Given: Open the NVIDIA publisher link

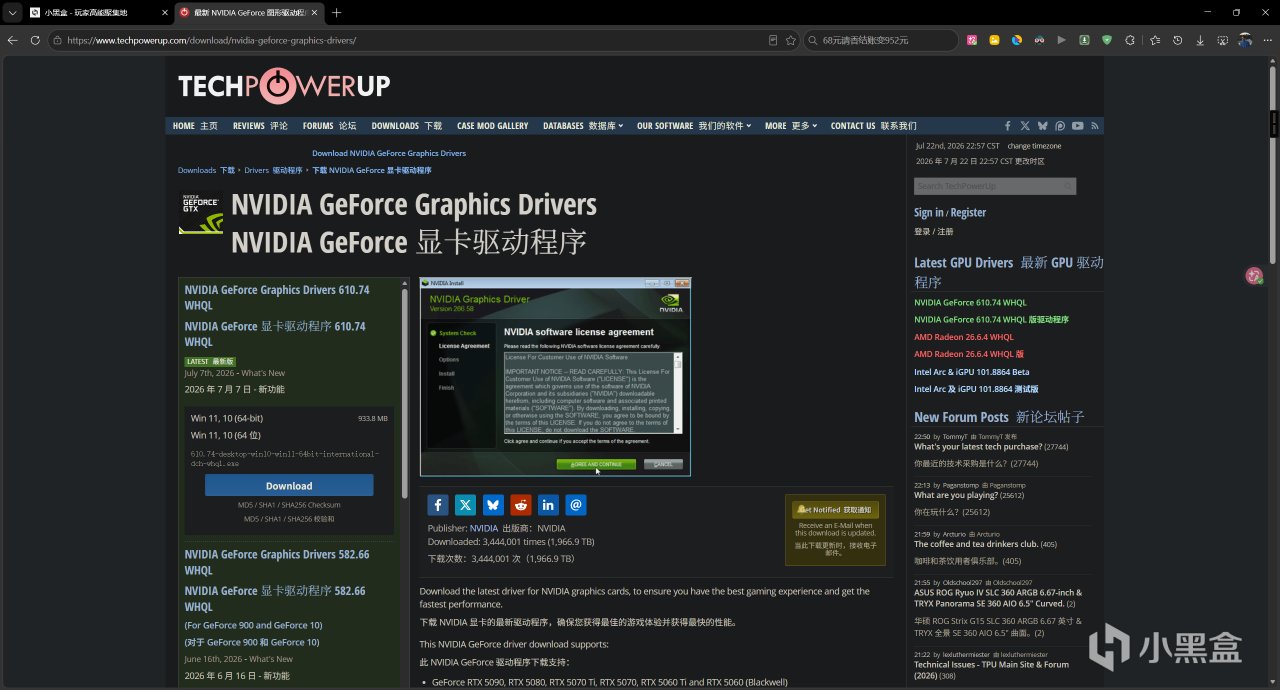Looking at the screenshot, I should [x=484, y=528].
